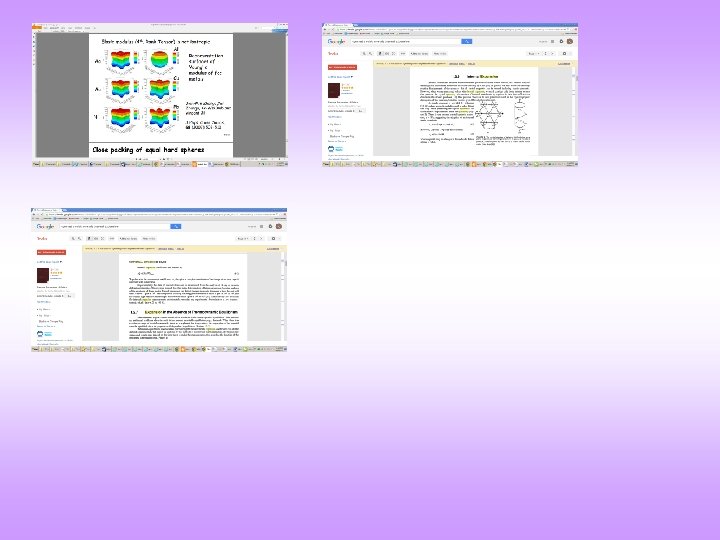Viewport: 720px width, 540px height.
Task: Open book cover in text-only Books screenshot
Action: click(43, 276)
